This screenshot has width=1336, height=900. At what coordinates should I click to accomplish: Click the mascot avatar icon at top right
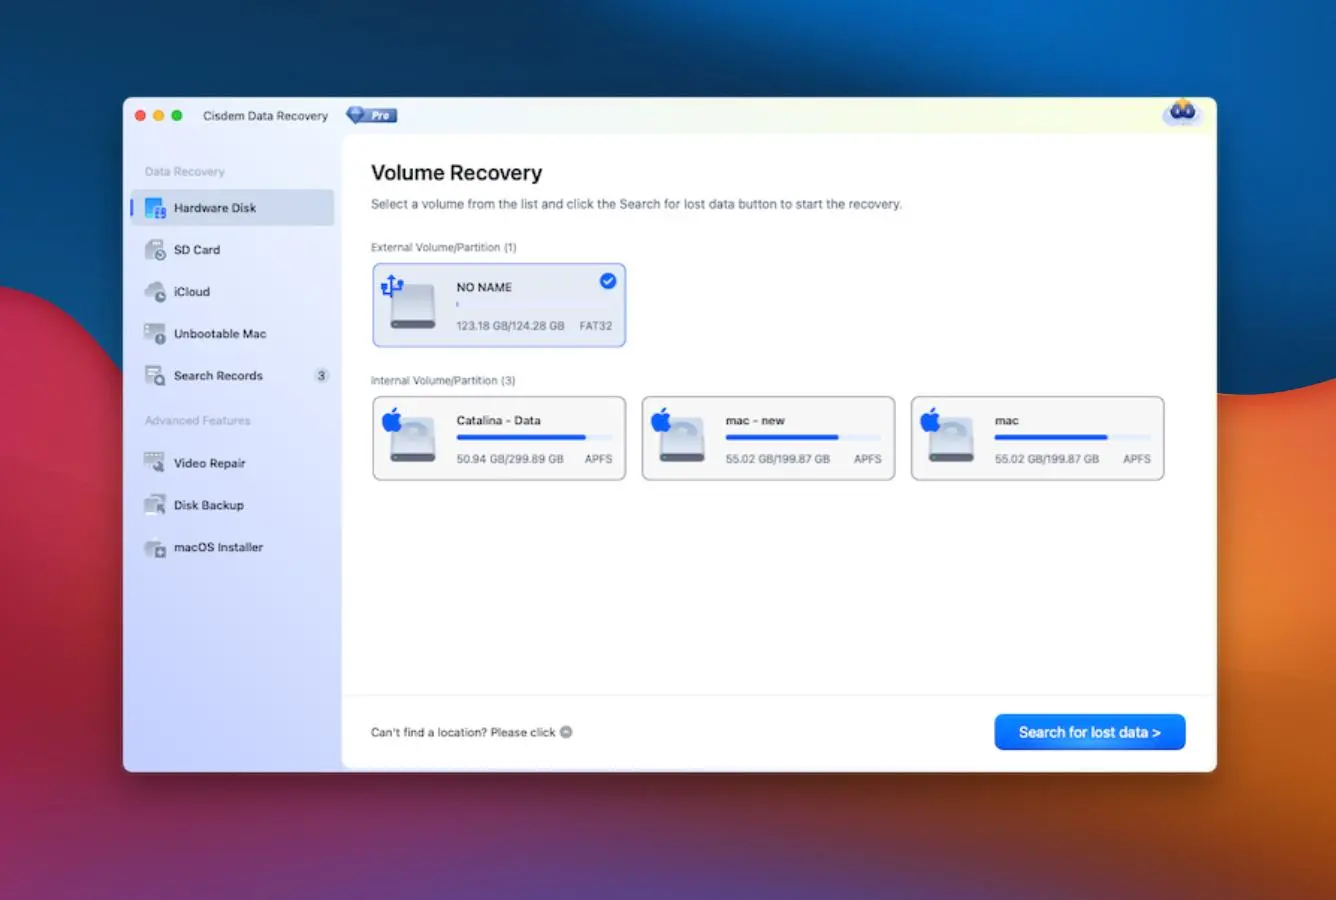point(1183,112)
